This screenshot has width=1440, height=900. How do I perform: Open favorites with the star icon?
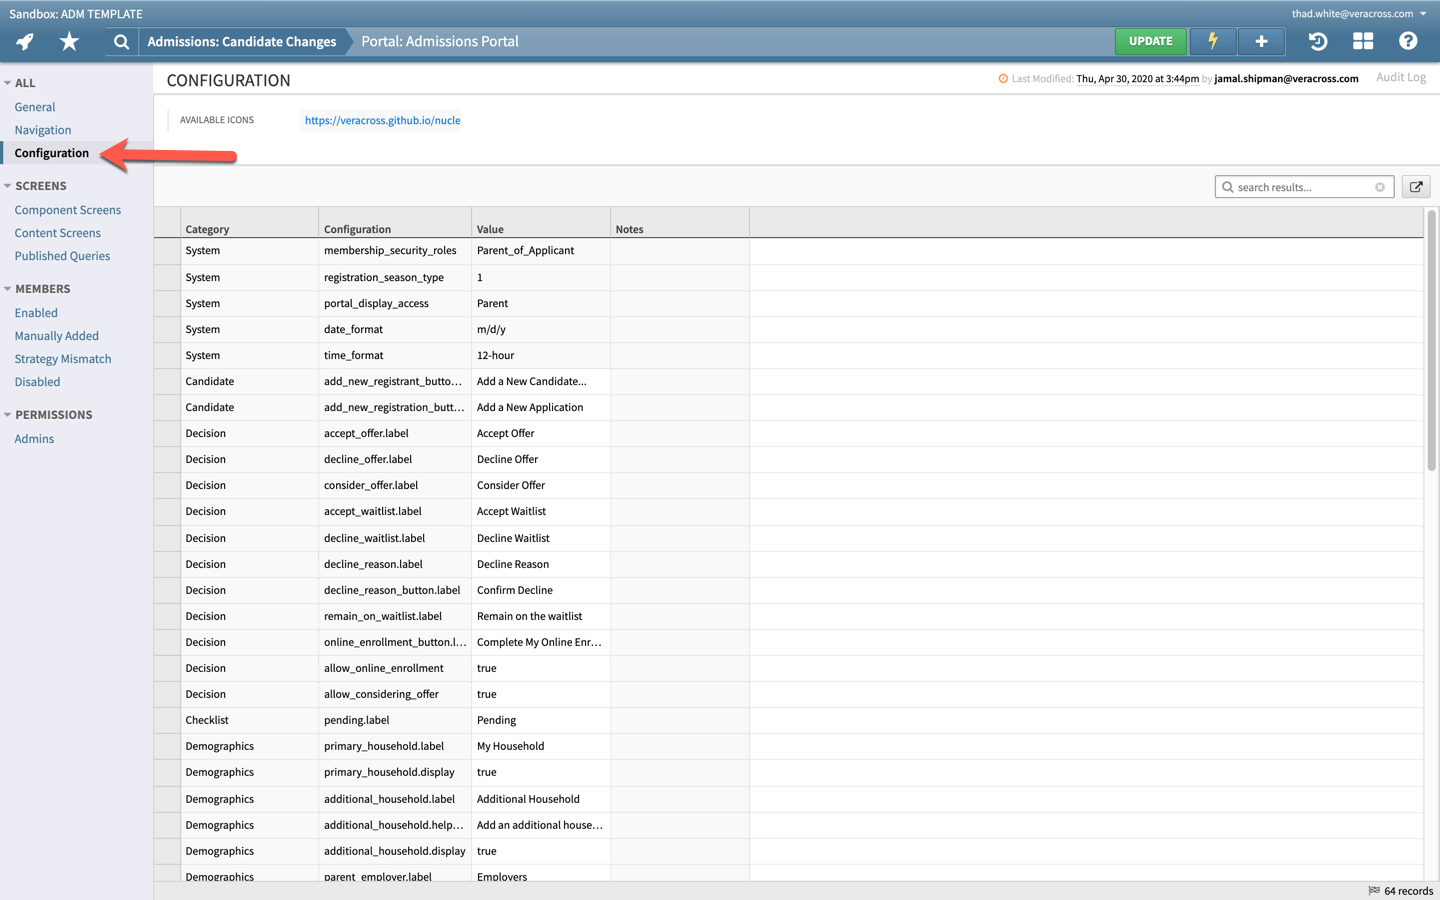click(x=69, y=41)
